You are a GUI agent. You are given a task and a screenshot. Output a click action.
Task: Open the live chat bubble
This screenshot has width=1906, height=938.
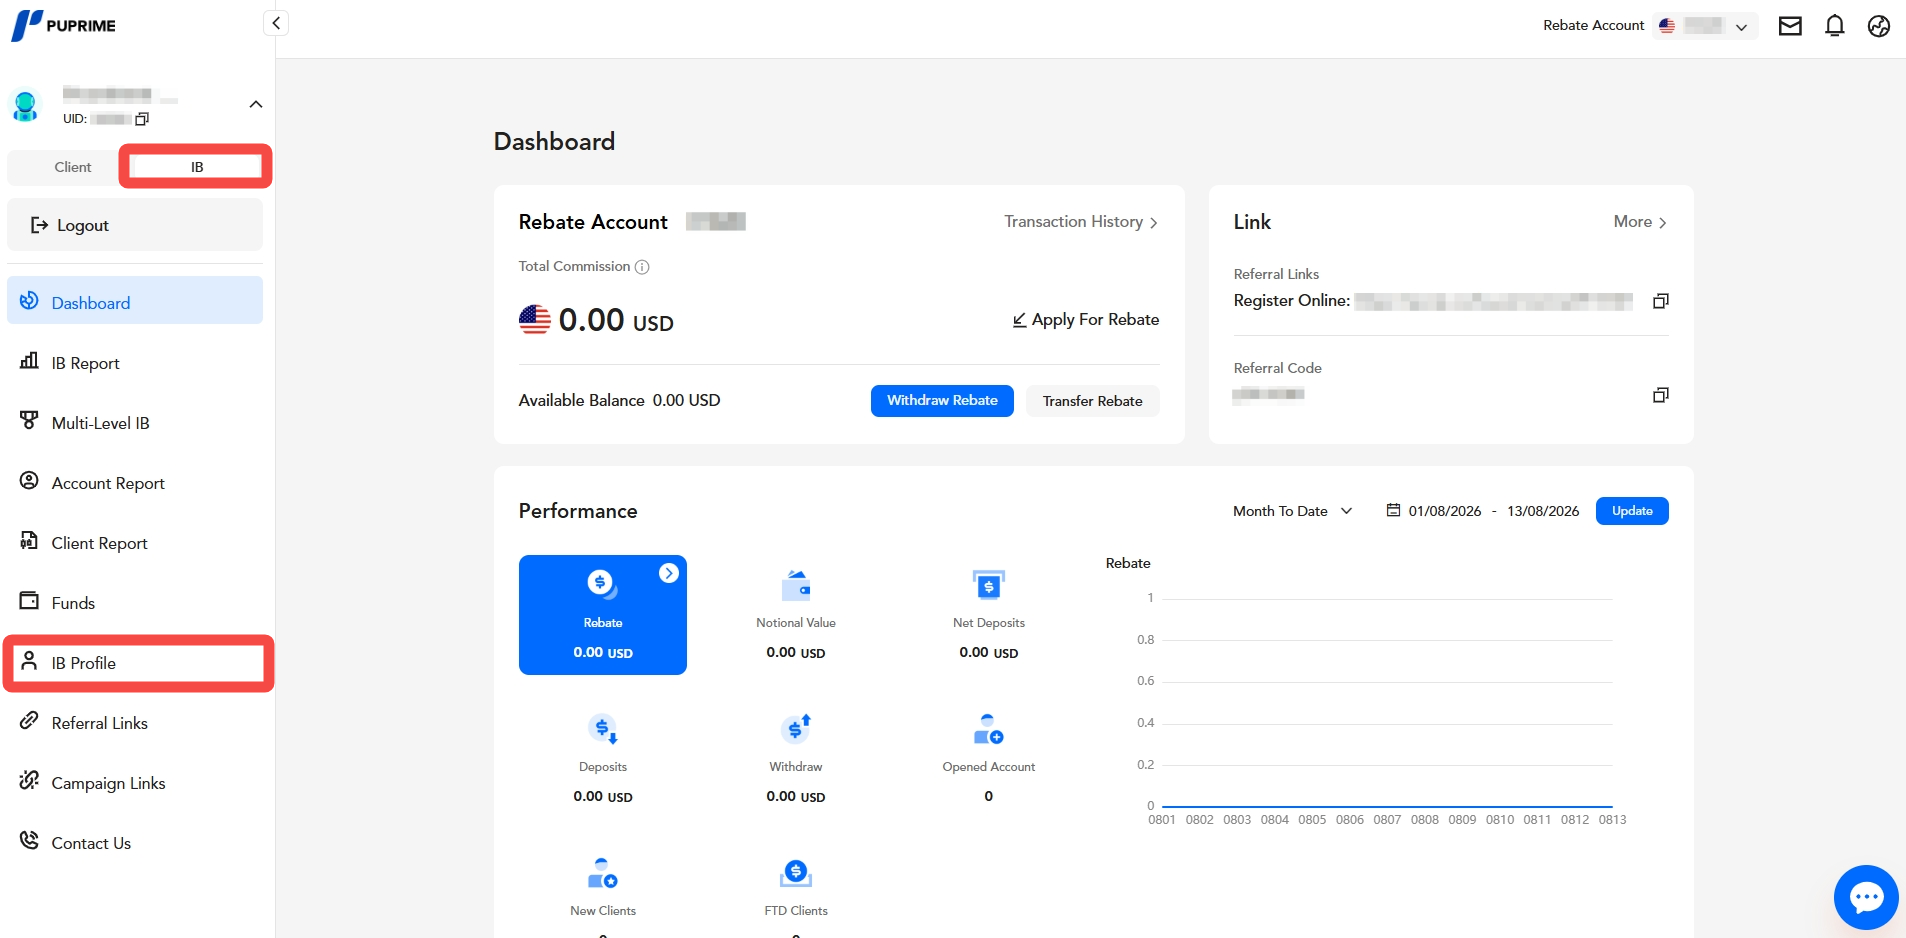point(1866,897)
